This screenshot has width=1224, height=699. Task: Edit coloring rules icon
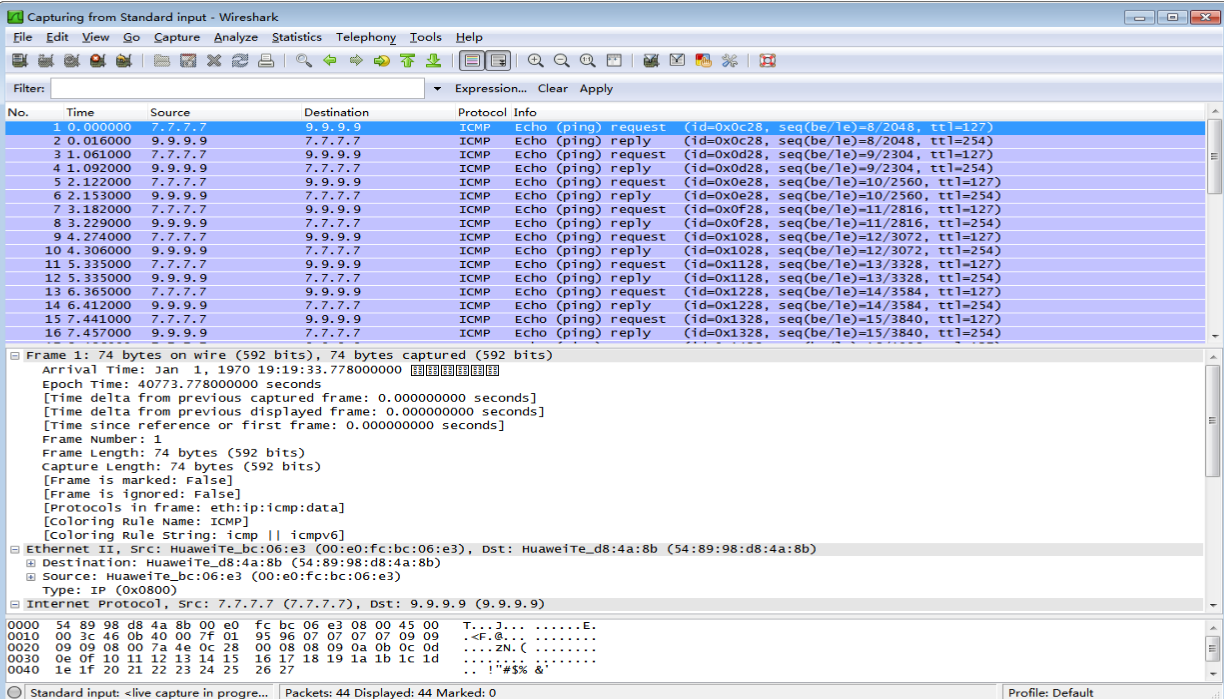(704, 61)
